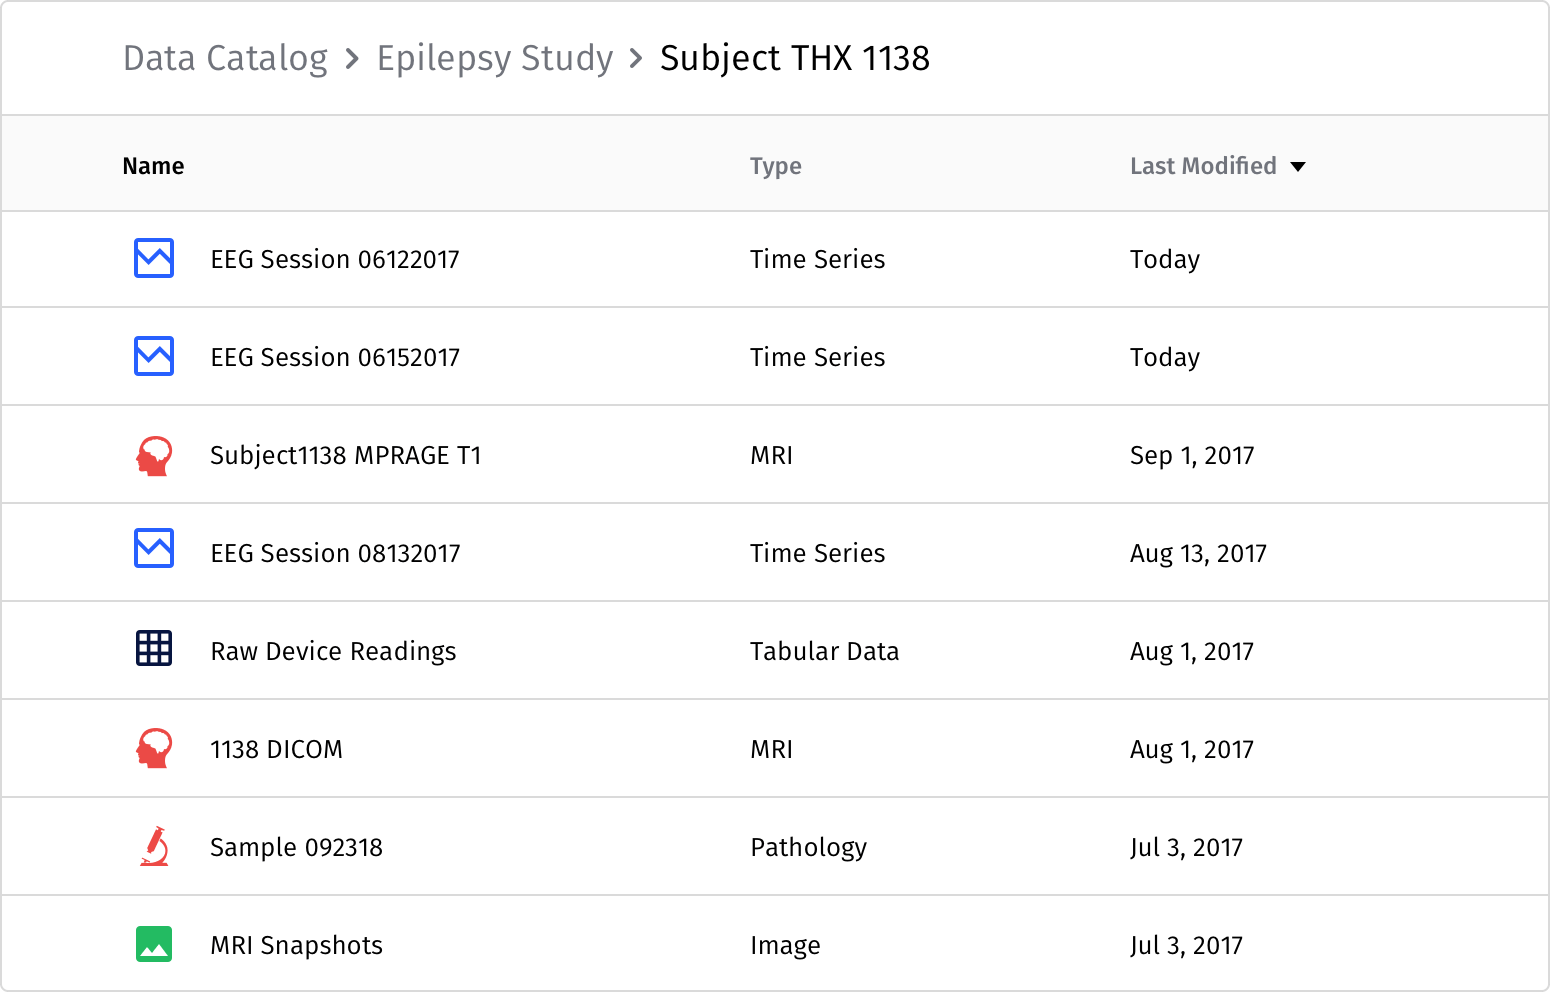Click the MRI head icon beside Subject1138 MPRAGE T1

tap(154, 455)
